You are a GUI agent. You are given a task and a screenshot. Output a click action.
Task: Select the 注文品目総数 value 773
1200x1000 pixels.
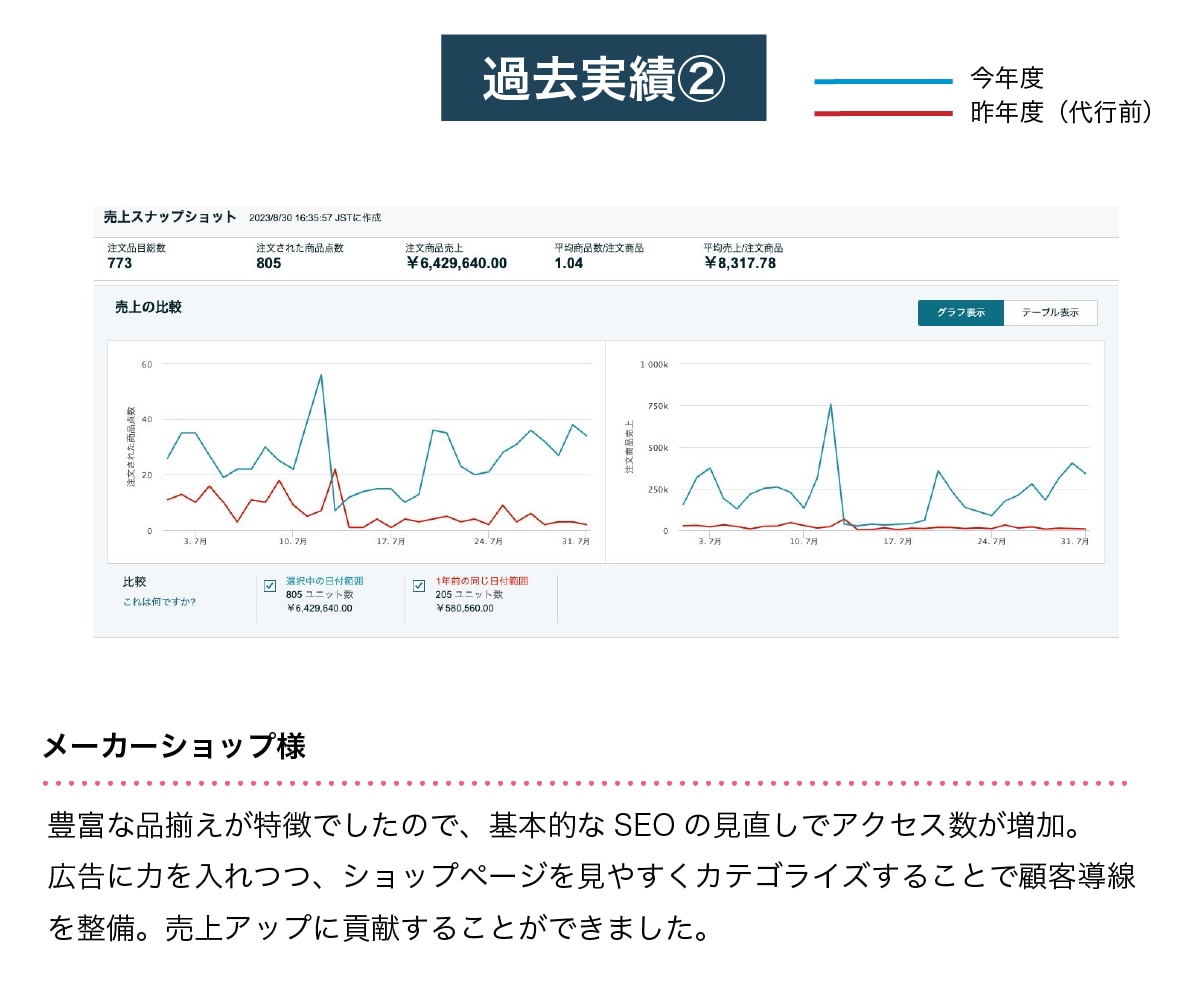pos(119,264)
